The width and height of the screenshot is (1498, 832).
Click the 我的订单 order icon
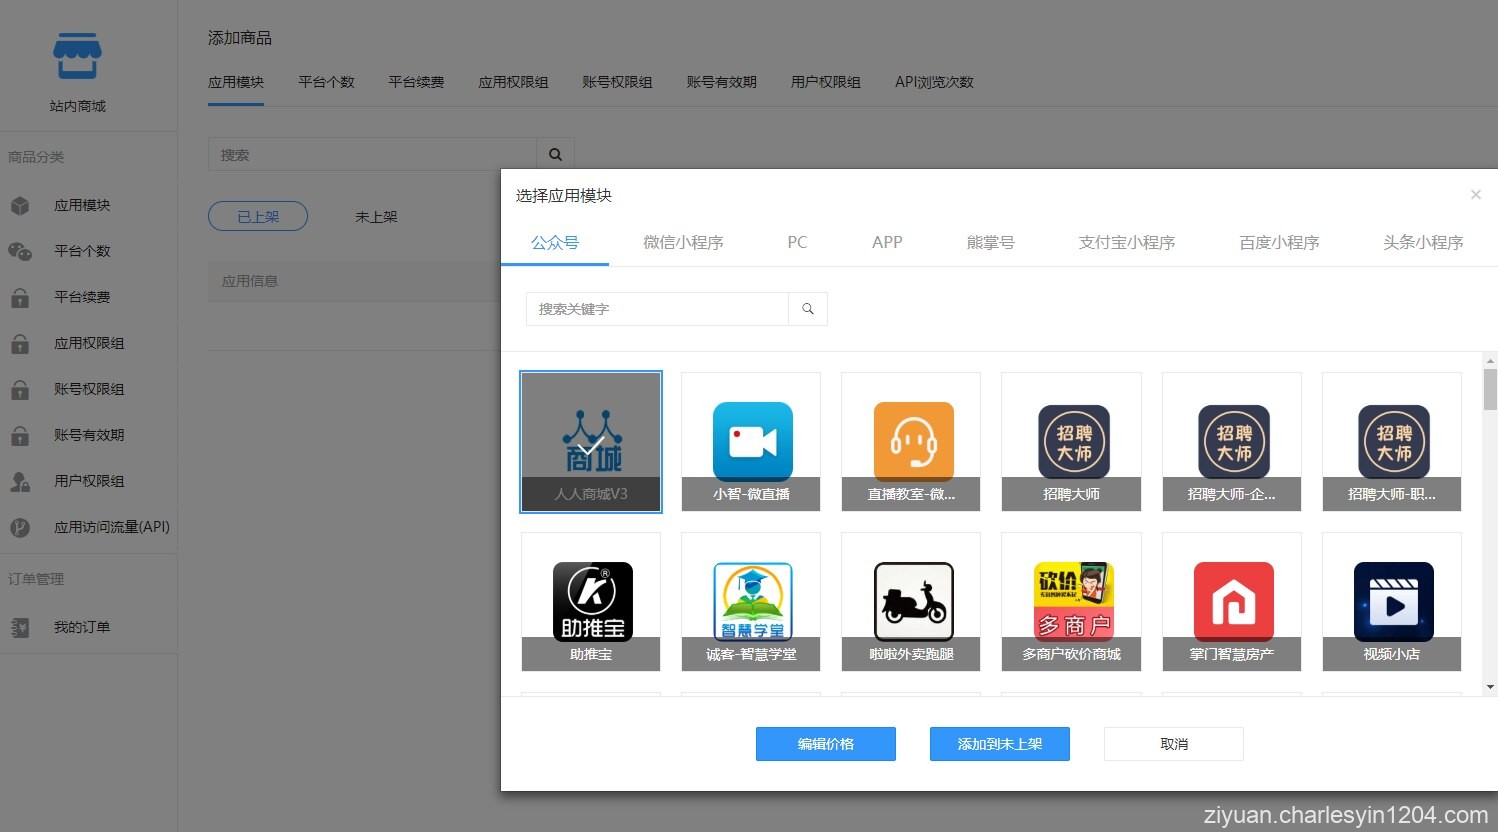(x=21, y=627)
